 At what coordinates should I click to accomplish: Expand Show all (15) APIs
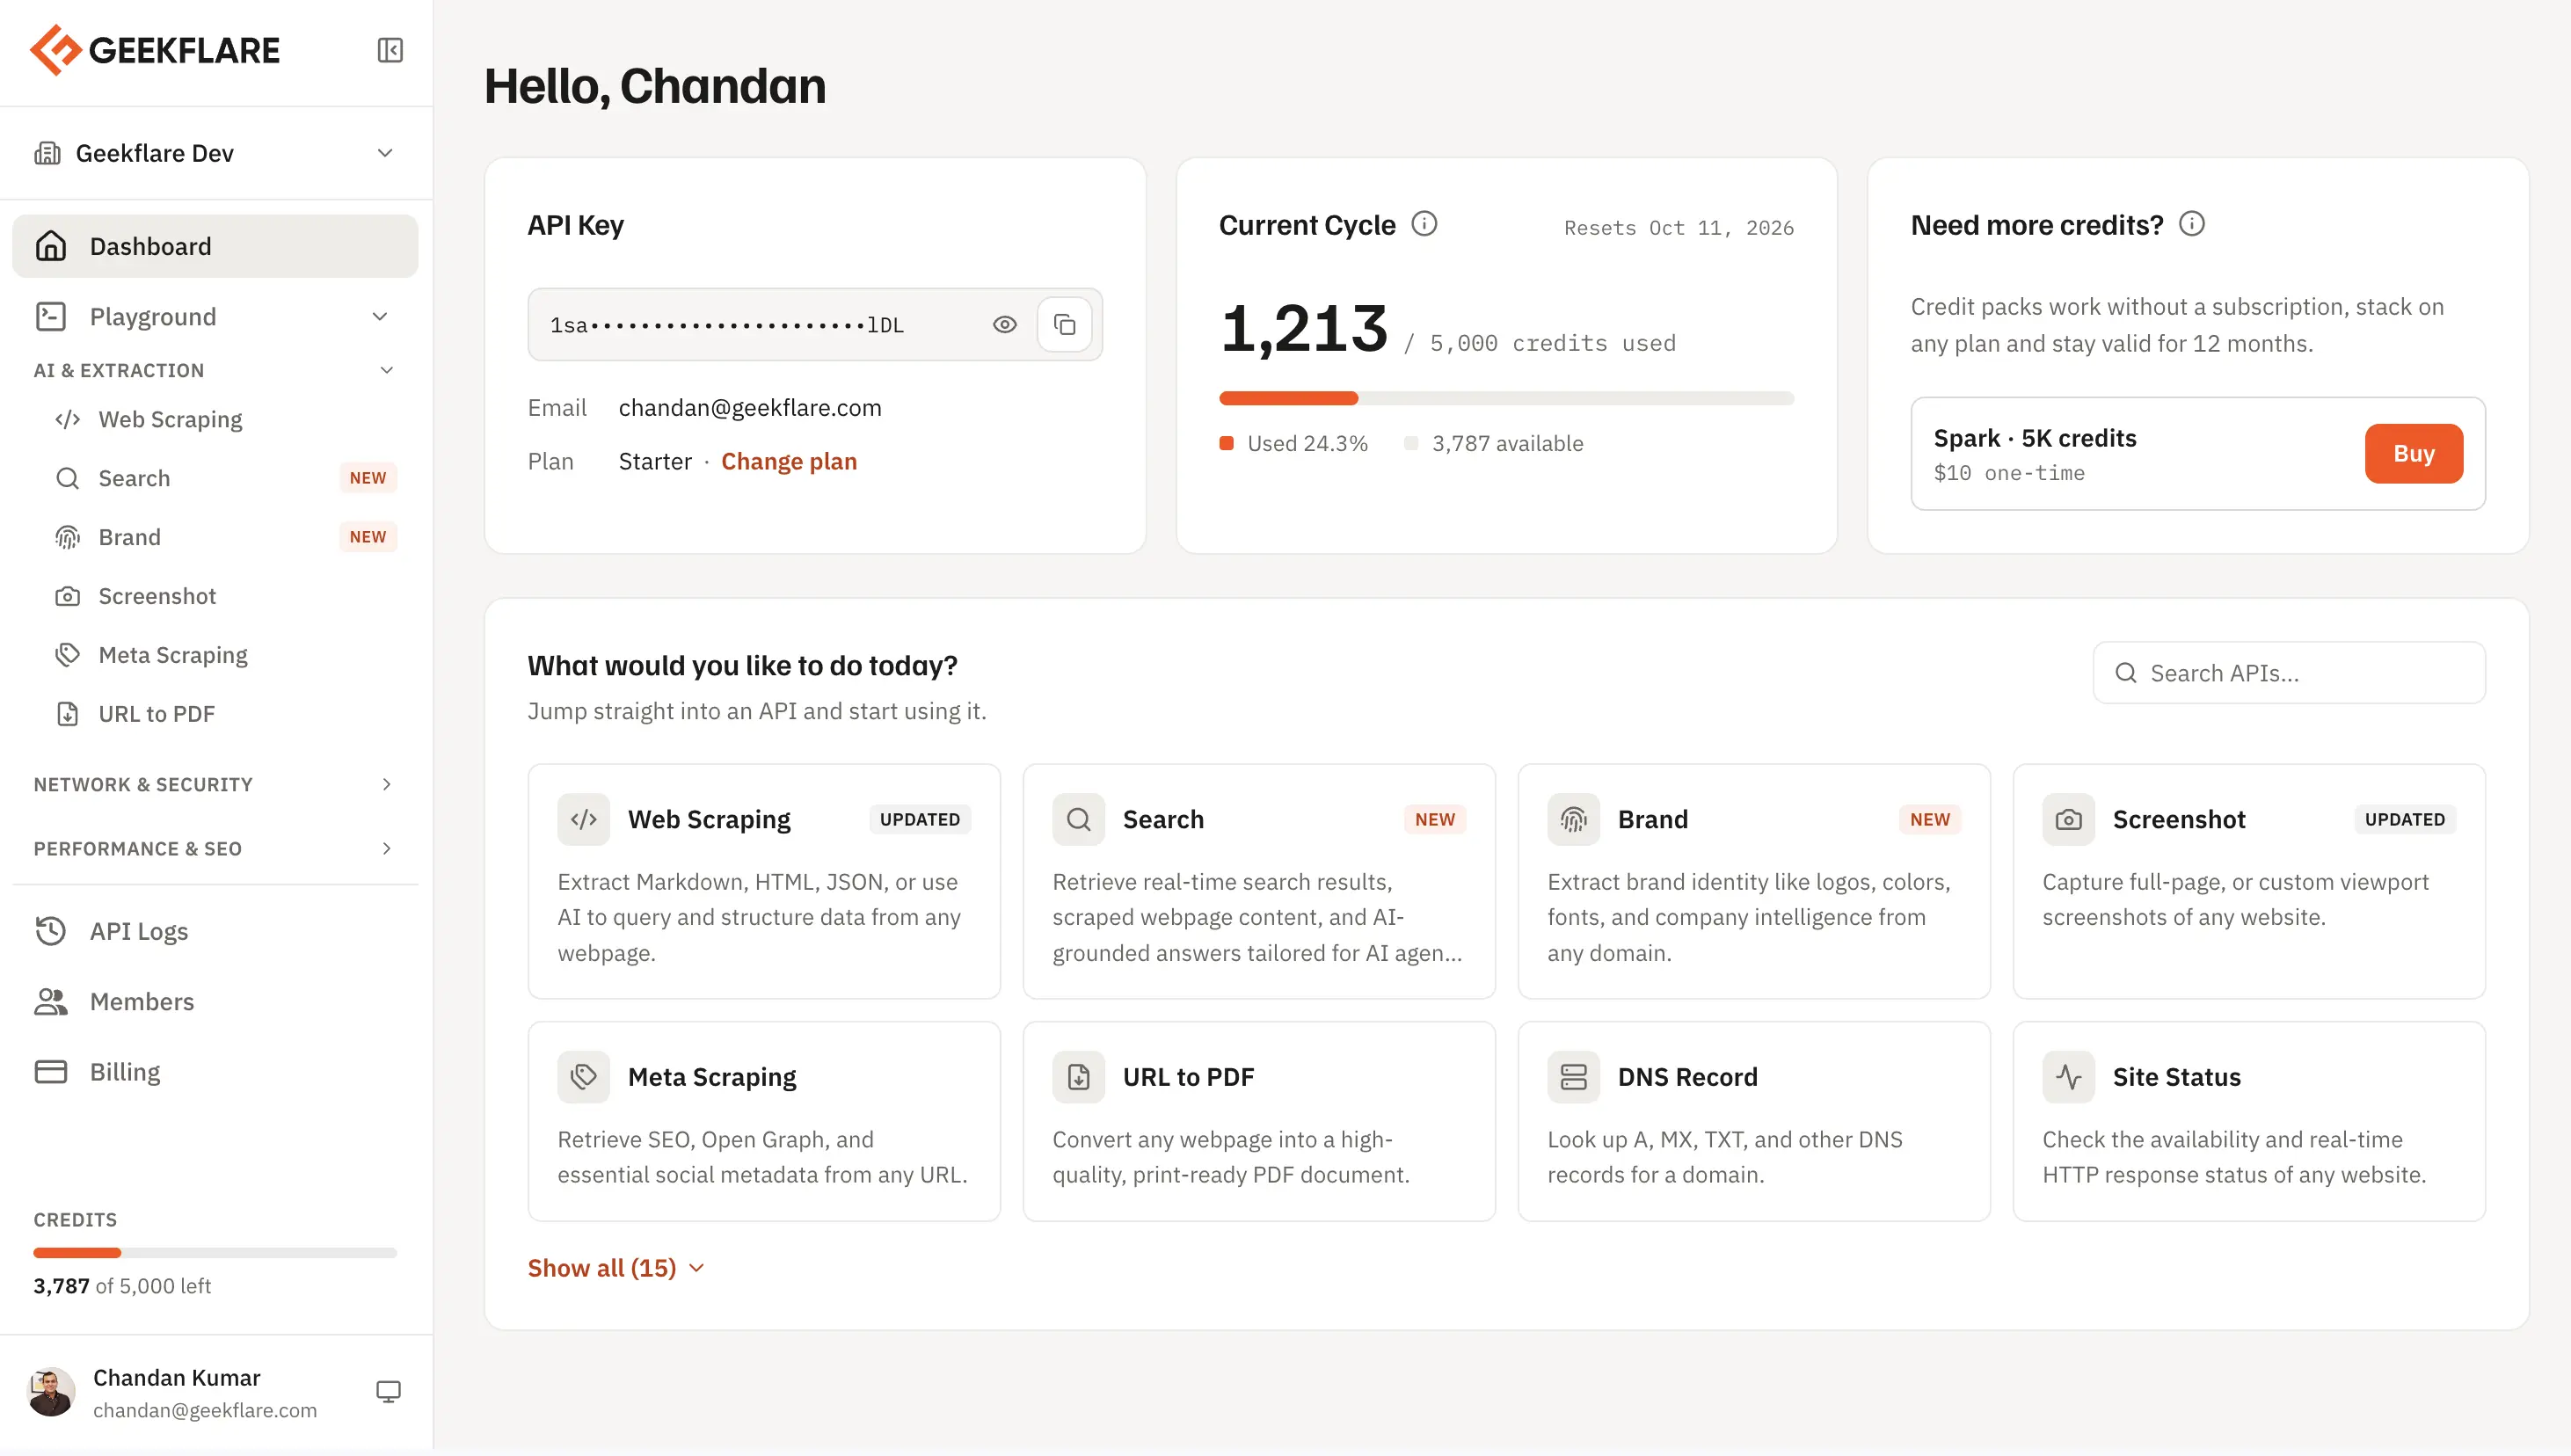(x=616, y=1268)
